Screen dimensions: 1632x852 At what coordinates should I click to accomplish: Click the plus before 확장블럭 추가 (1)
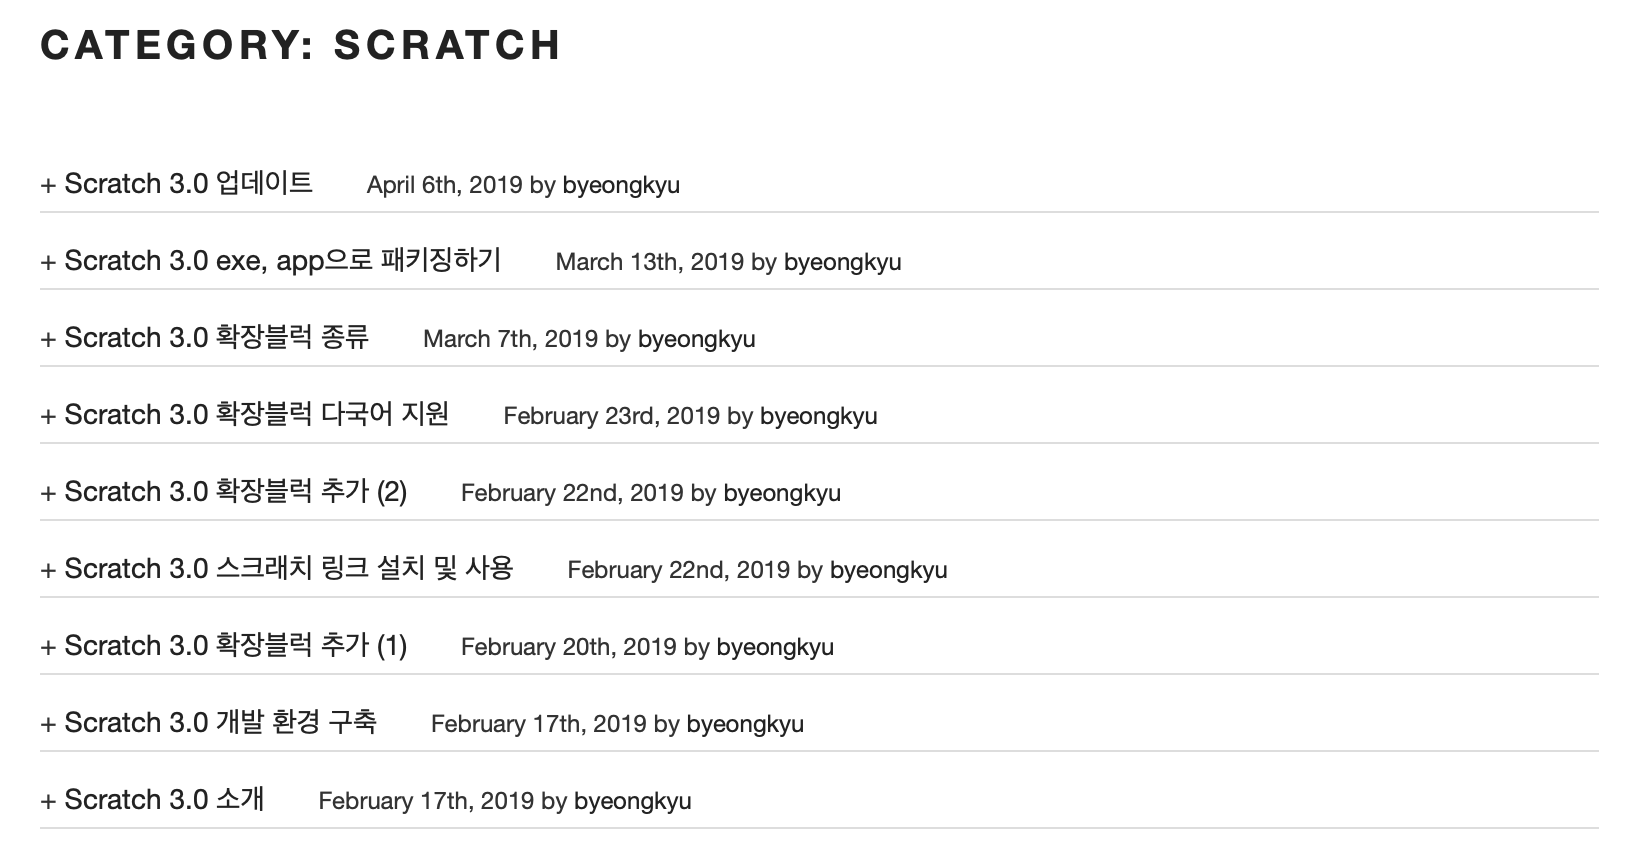(x=48, y=648)
